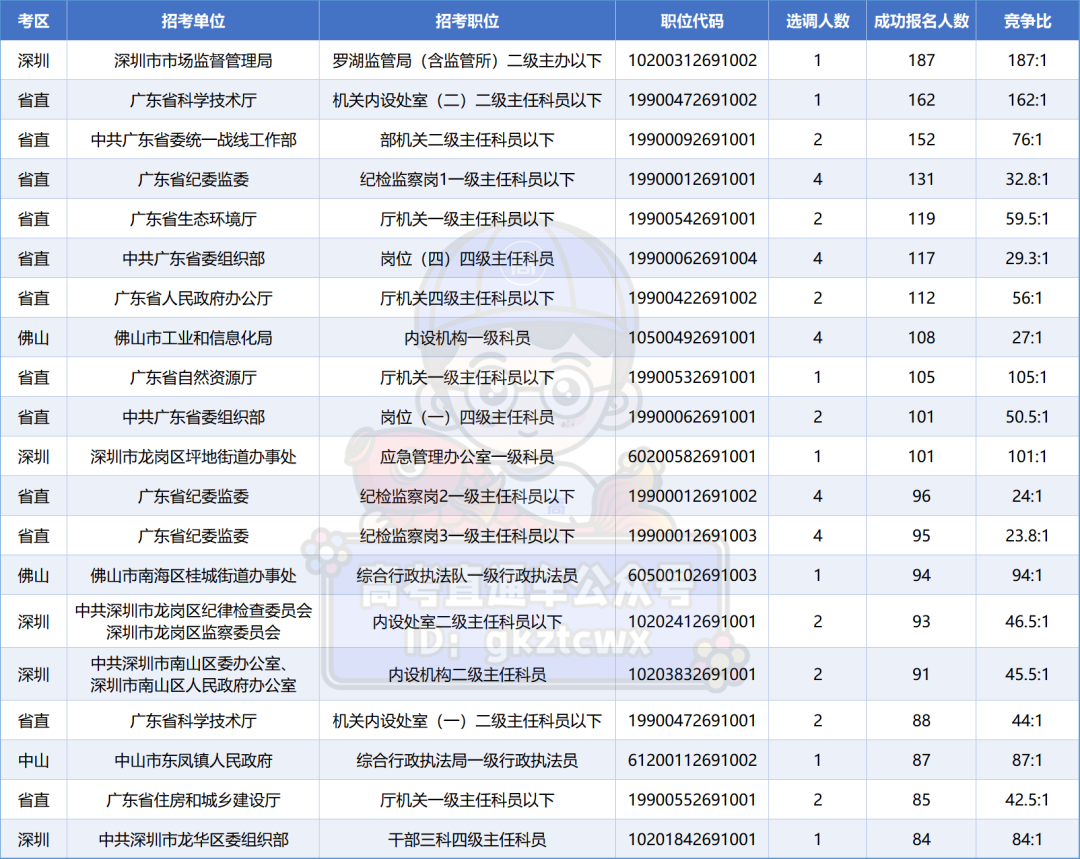Click the 部机关二级主任科员以下 position cell
1080x859 pixels.
(467, 140)
